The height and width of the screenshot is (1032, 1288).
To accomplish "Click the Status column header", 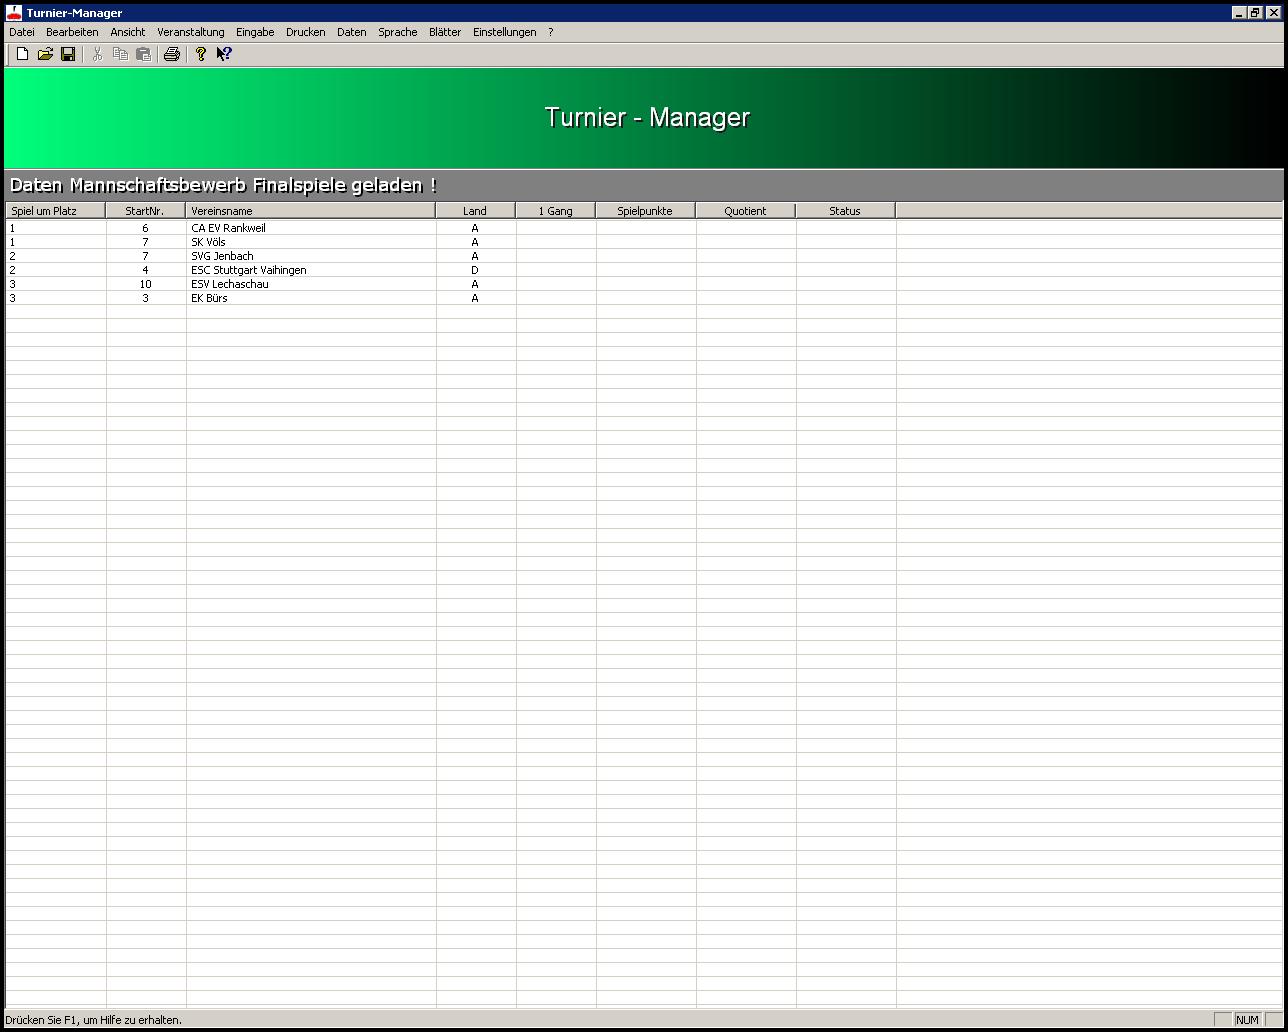I will point(846,211).
